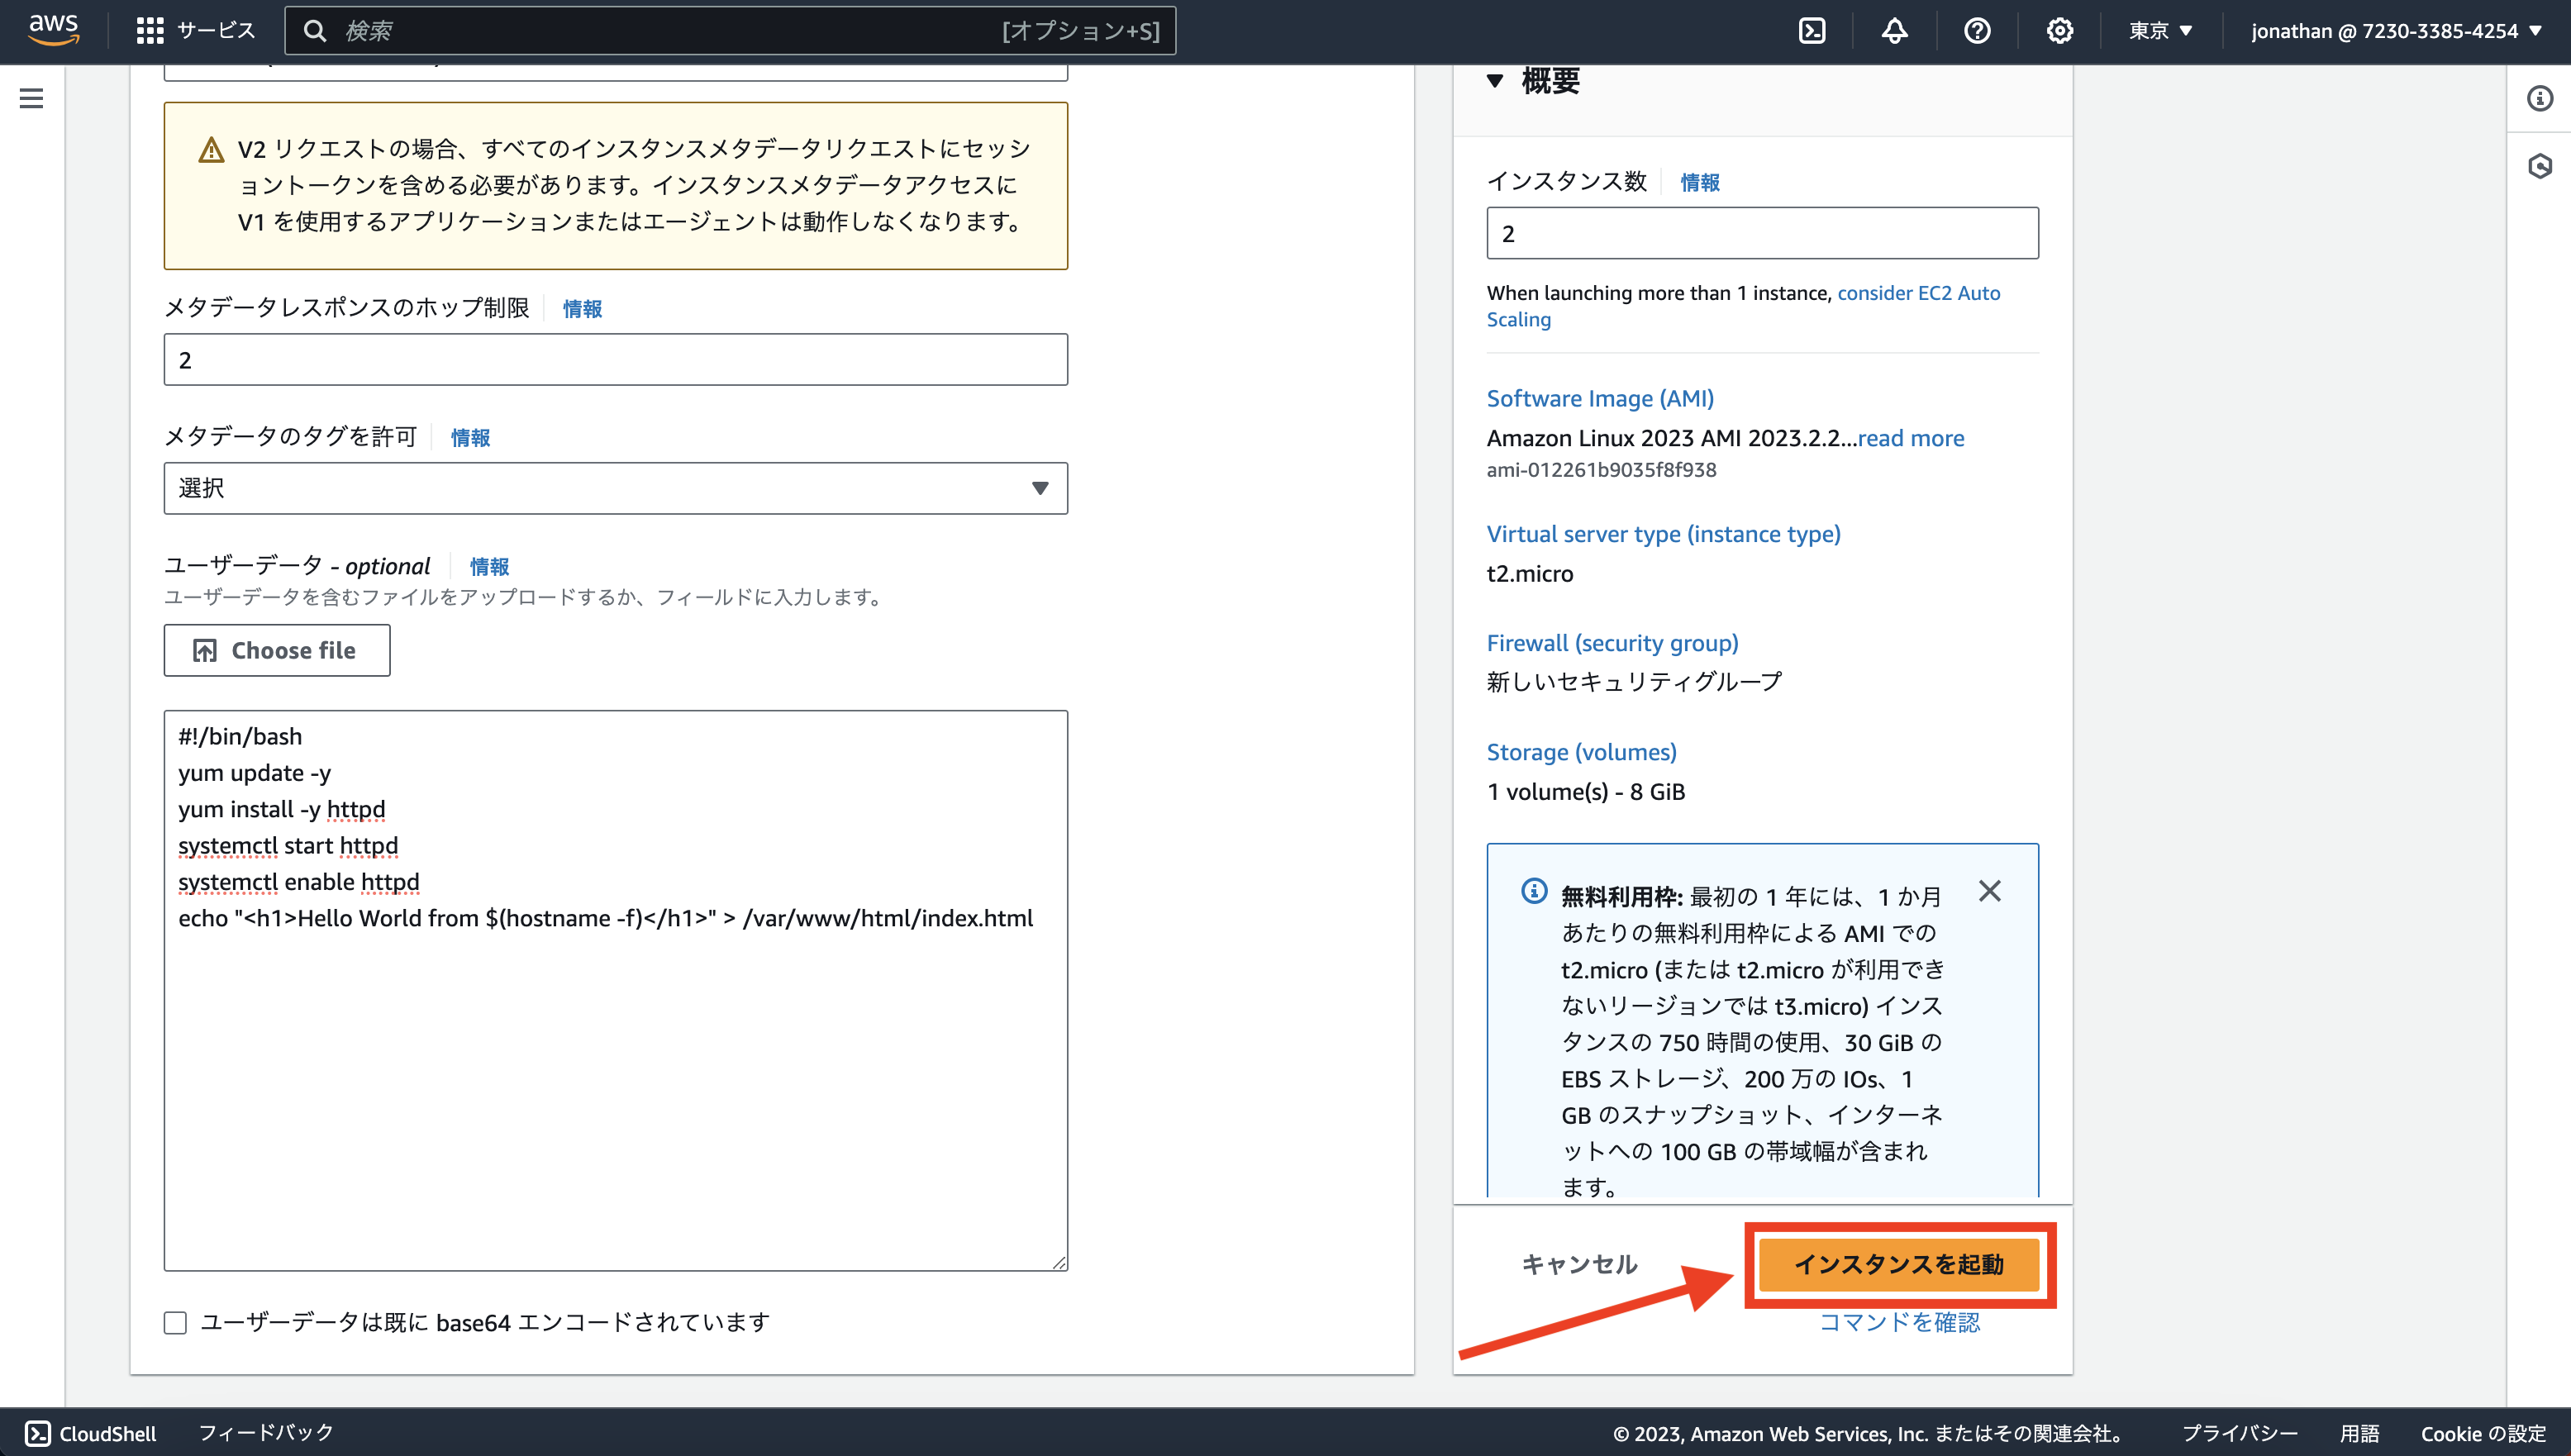2571x1456 pixels.
Task: Open help using the question mark icon
Action: click(x=1977, y=30)
